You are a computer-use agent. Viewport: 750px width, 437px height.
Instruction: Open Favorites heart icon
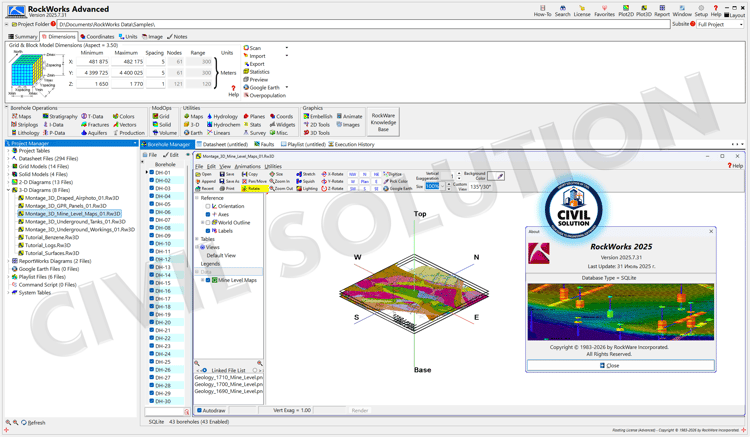pyautogui.click(x=605, y=11)
